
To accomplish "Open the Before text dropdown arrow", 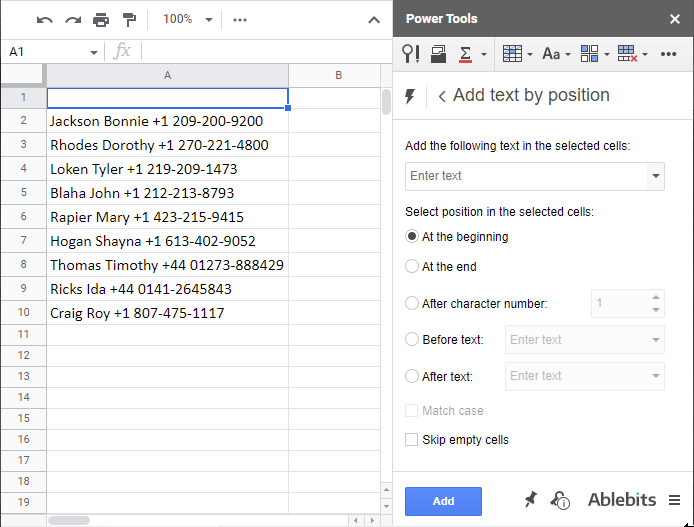I will click(655, 340).
